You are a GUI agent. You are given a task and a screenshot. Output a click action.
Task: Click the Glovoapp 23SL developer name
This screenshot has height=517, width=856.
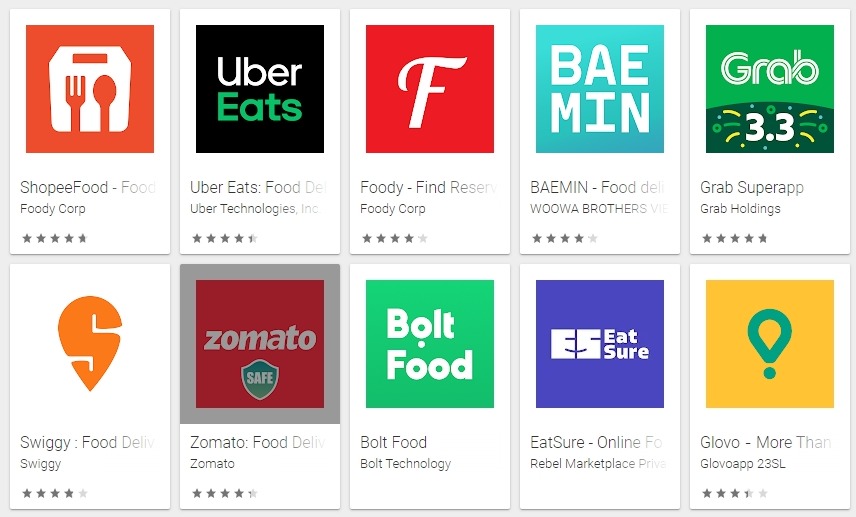click(743, 463)
